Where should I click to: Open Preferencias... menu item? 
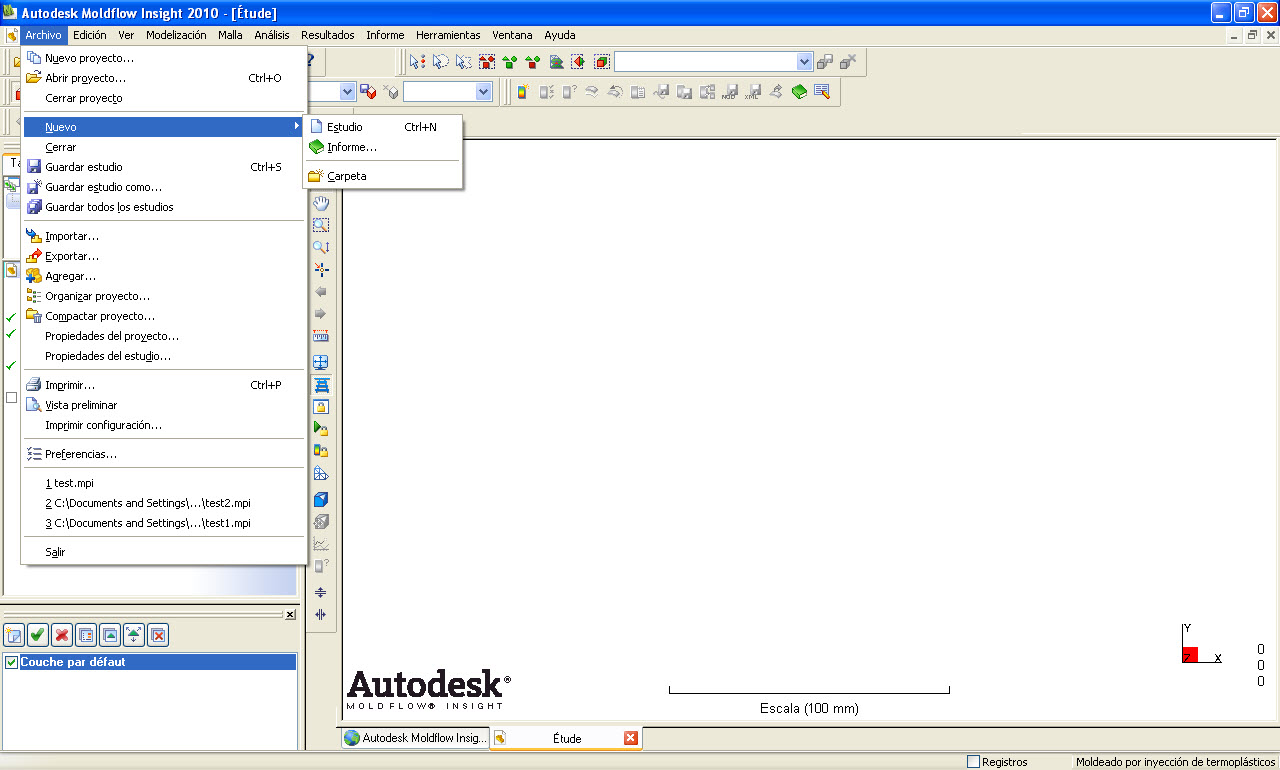[164, 454]
